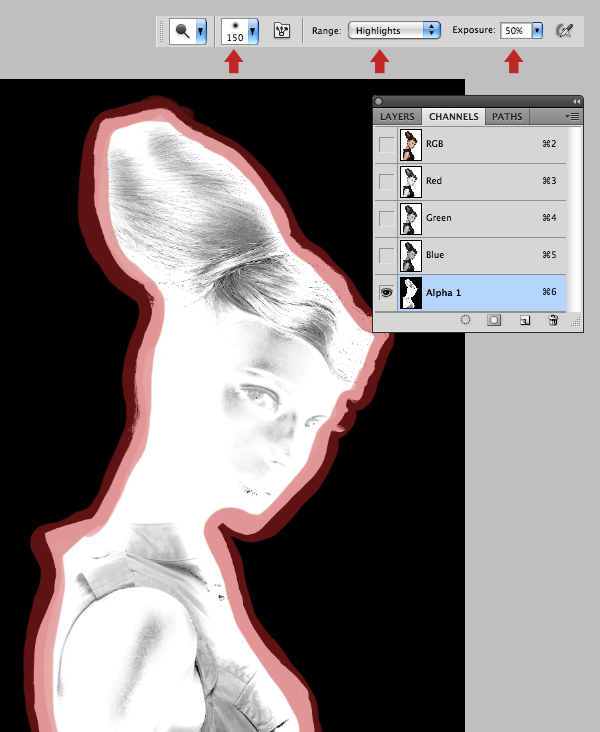600x732 pixels.
Task: Select the Dodge tool preset icon
Action: pos(183,31)
